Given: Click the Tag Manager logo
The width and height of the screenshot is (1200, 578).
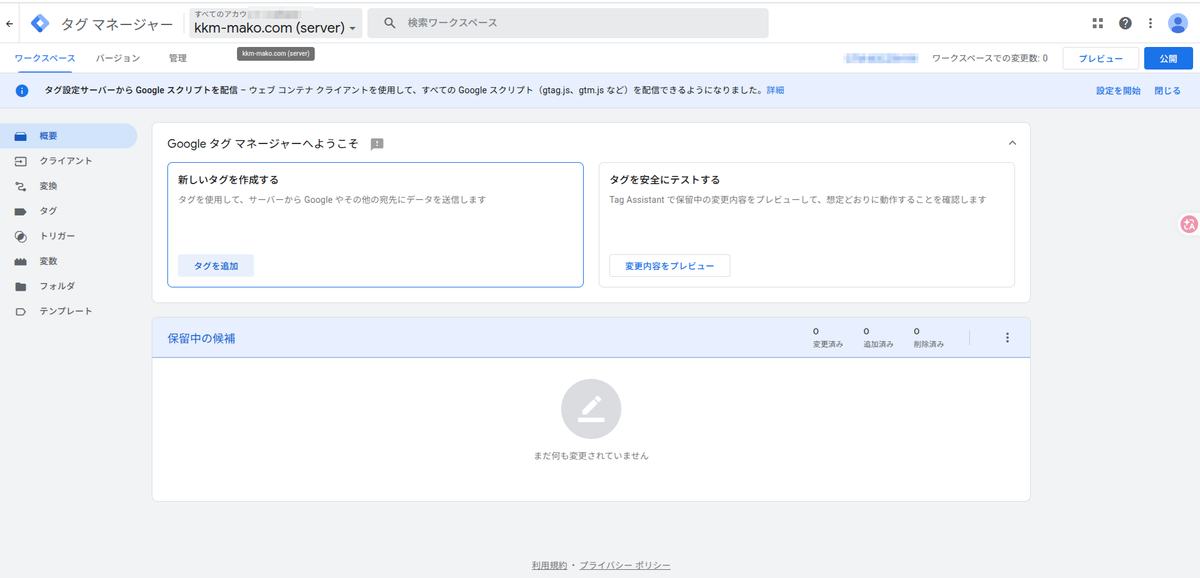Looking at the screenshot, I should tap(41, 23).
